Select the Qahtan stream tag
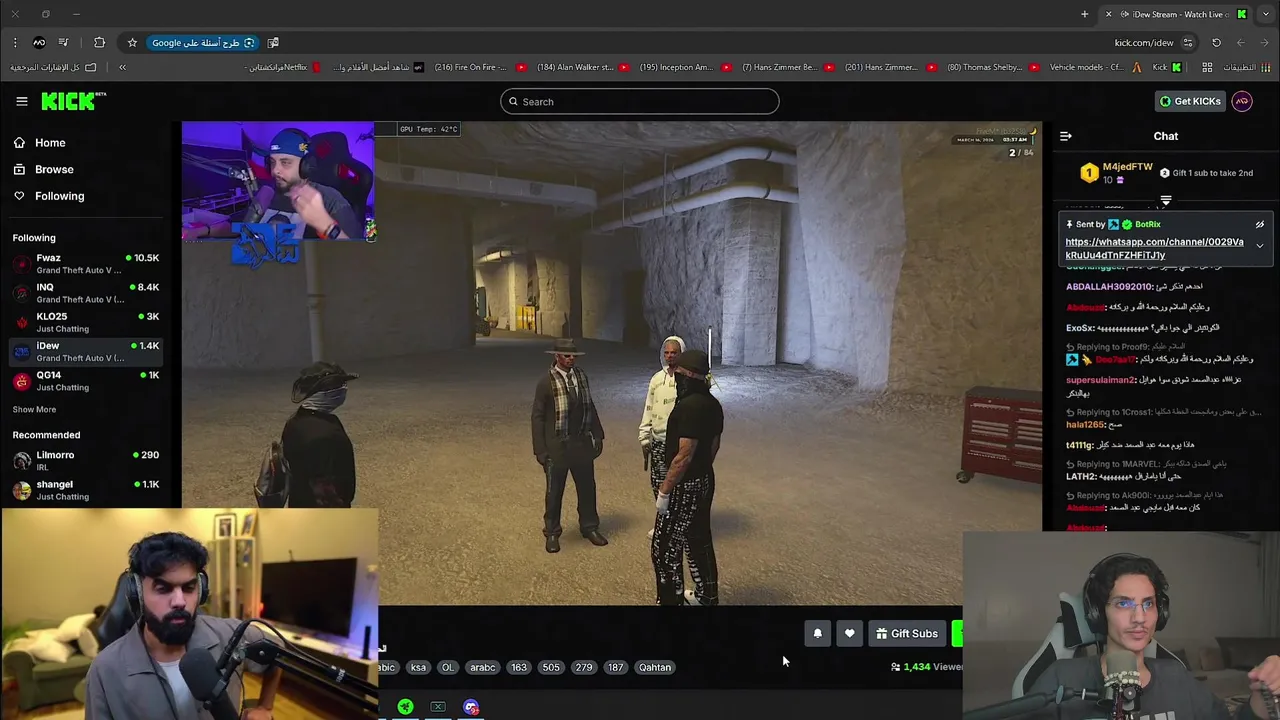This screenshot has height=720, width=1280. coord(655,668)
